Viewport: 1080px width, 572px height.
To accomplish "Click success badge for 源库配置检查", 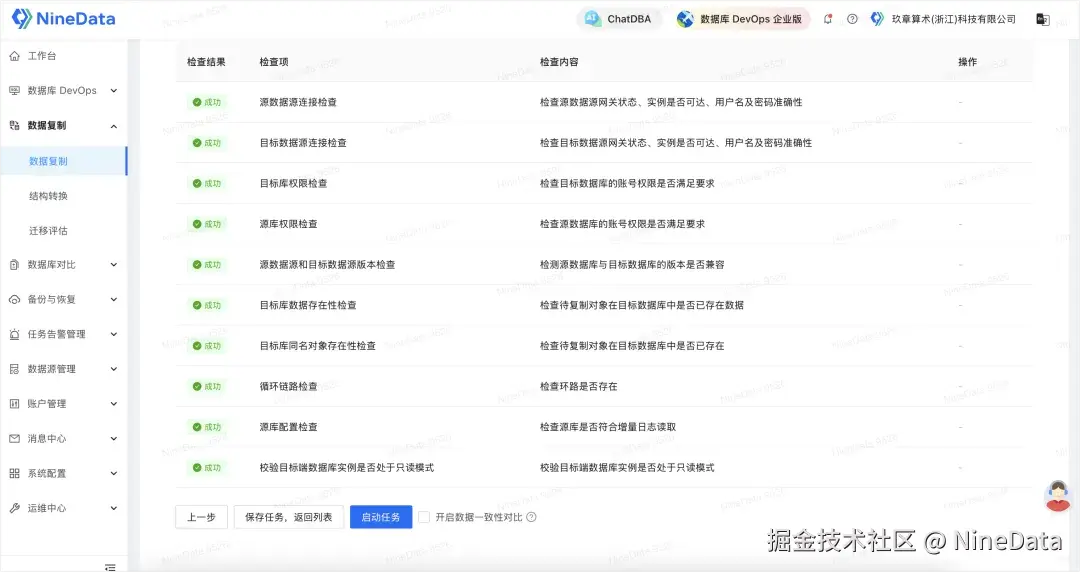I will [207, 427].
